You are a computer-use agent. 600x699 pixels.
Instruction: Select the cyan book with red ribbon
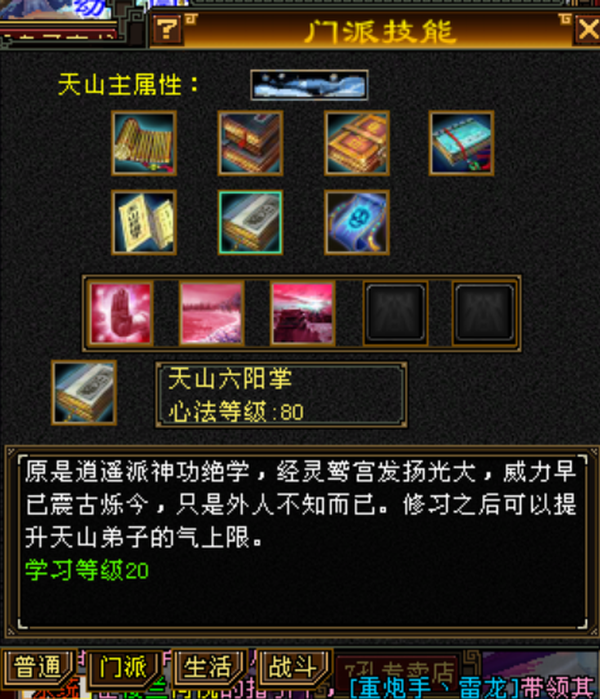pyautogui.click(x=461, y=143)
